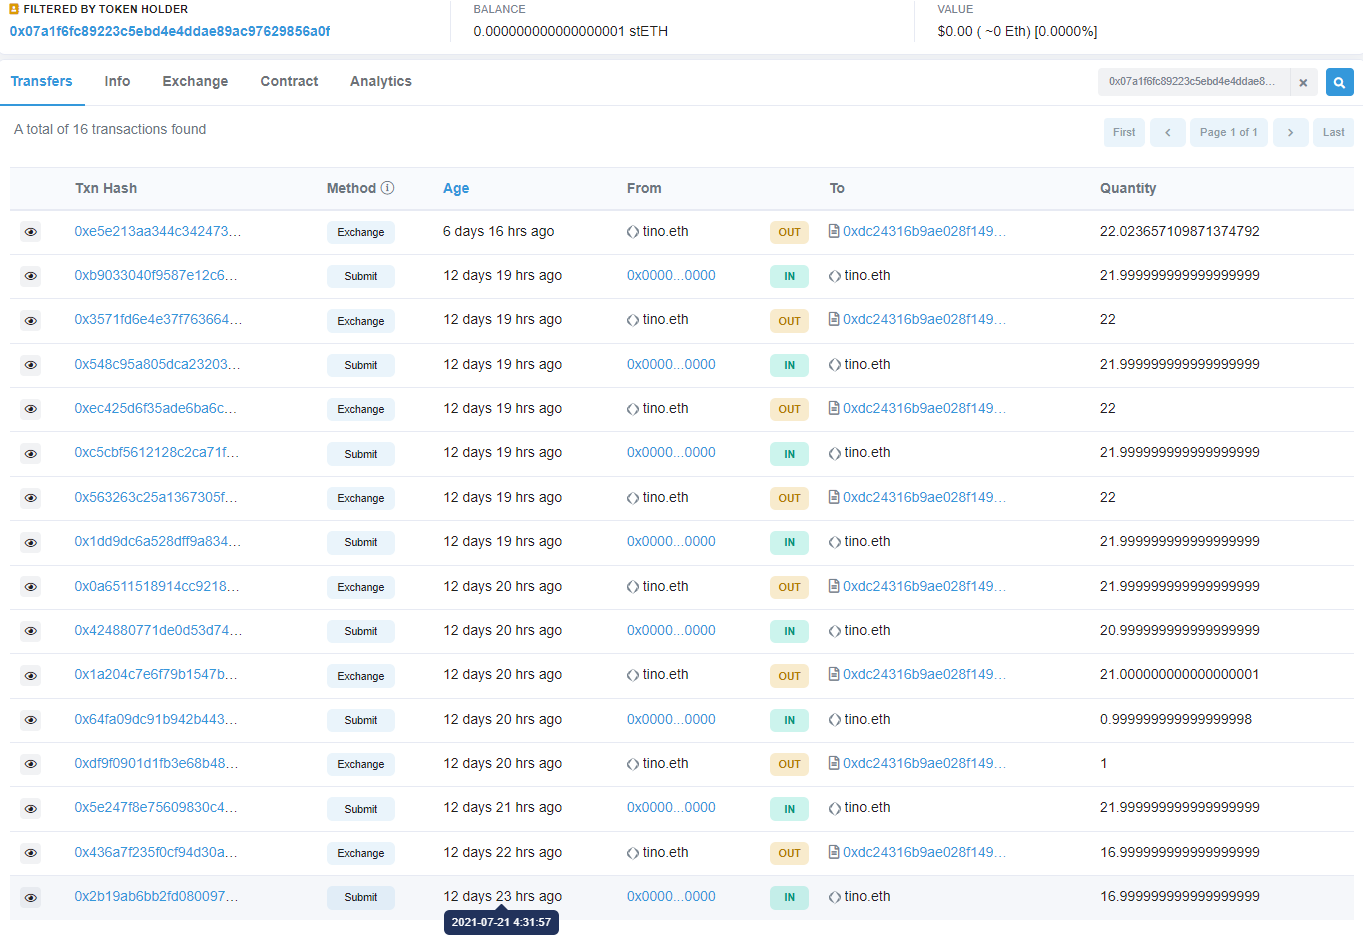This screenshot has width=1363, height=939.
Task: Click the contract icon beside 0xdc24316b9ae028f149 in the 0x3571fd6e4e37f763664 row
Action: [x=834, y=319]
